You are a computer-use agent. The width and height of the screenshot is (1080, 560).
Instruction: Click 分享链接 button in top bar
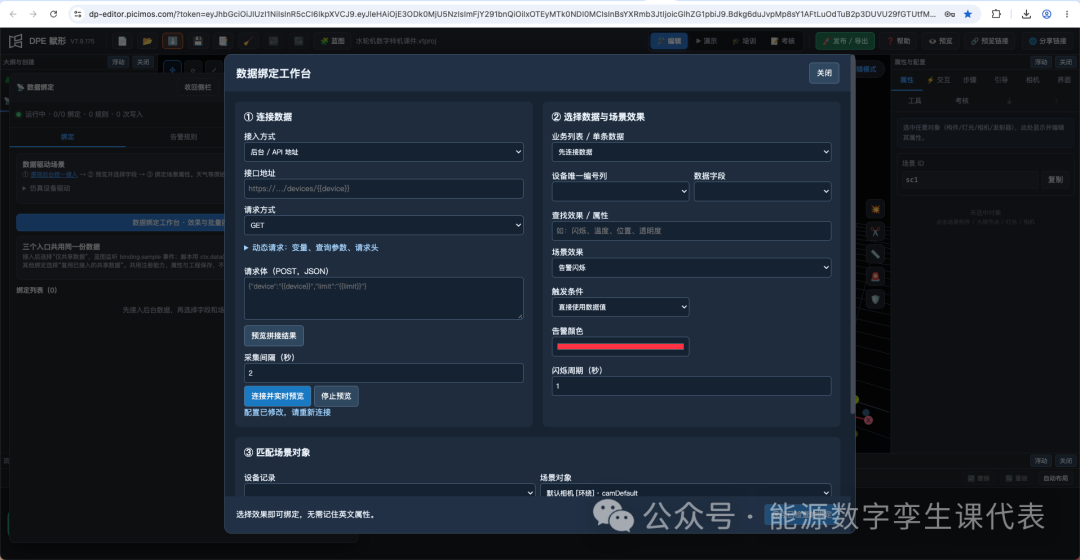pyautogui.click(x=1047, y=41)
